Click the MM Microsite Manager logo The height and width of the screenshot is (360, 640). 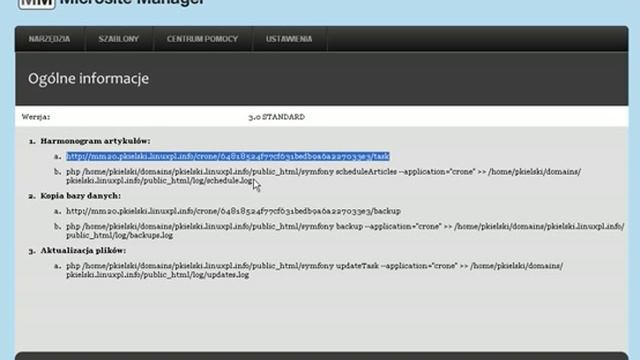(111, 3)
